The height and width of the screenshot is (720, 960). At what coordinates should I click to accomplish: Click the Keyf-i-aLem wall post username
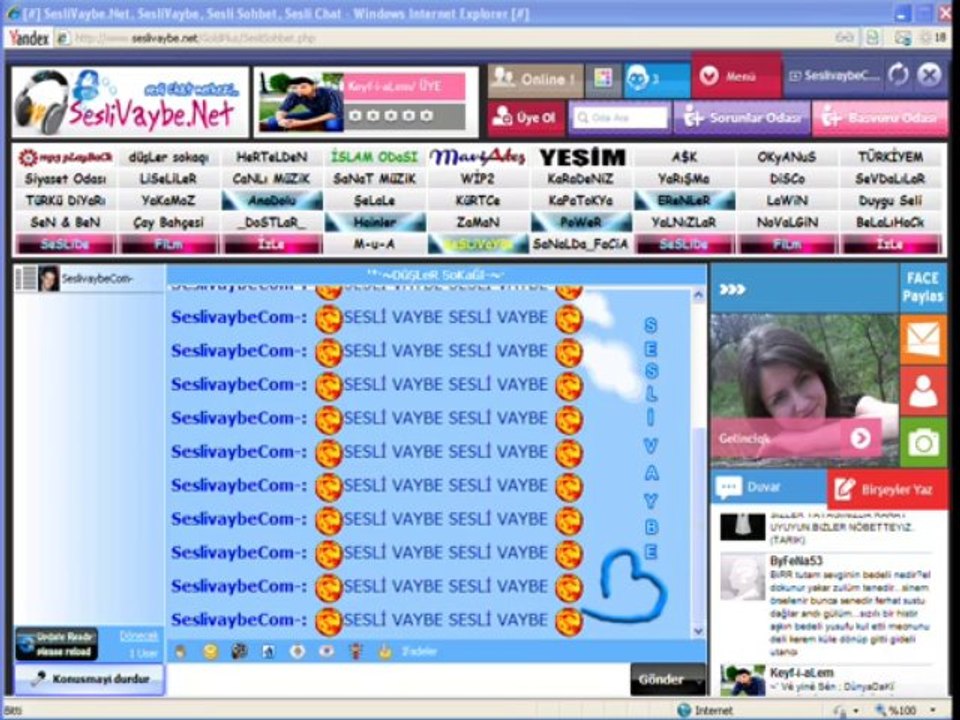tap(801, 673)
